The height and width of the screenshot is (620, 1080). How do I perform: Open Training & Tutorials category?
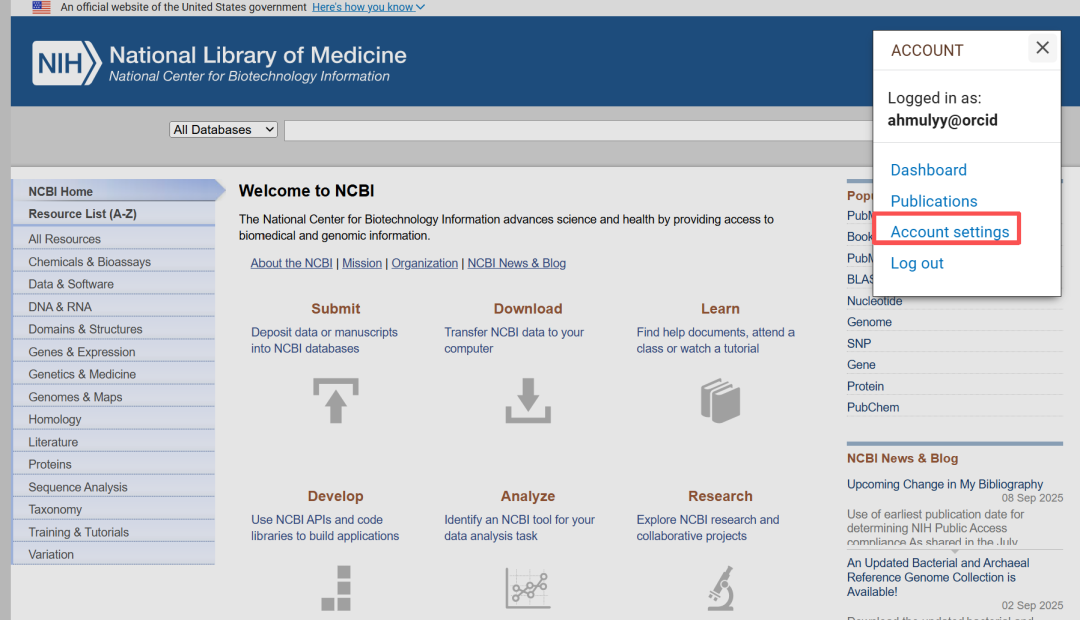(x=114, y=532)
